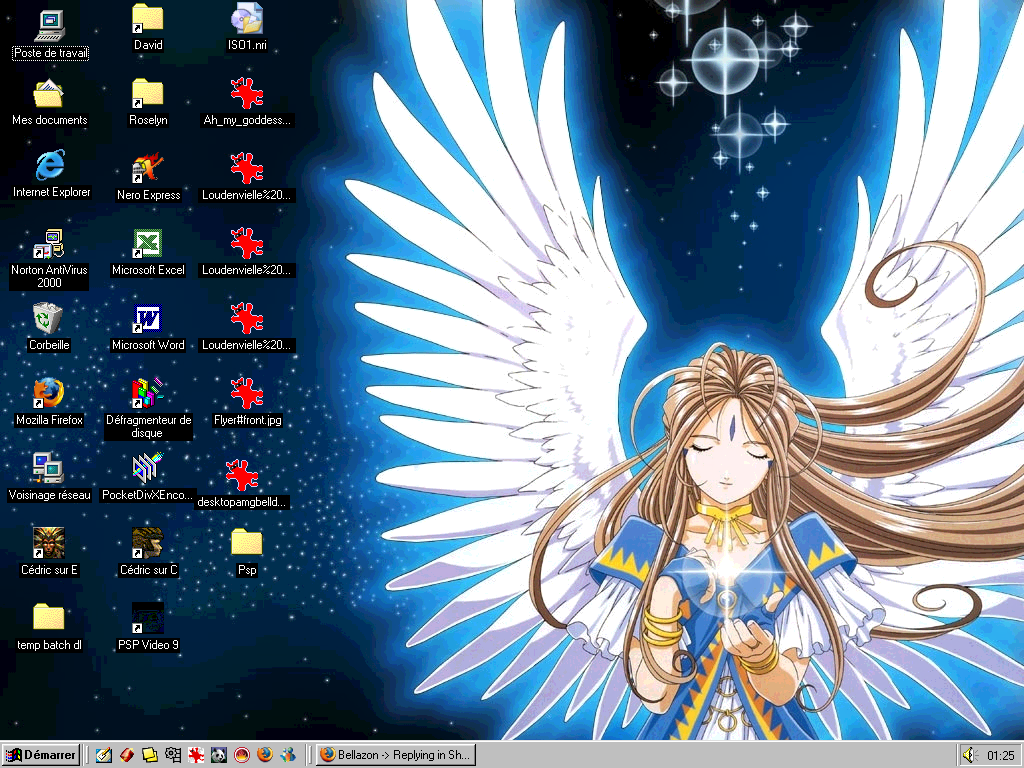Launch the red splat IrfanView quick launch icon
1024x768 pixels.
(x=196, y=755)
